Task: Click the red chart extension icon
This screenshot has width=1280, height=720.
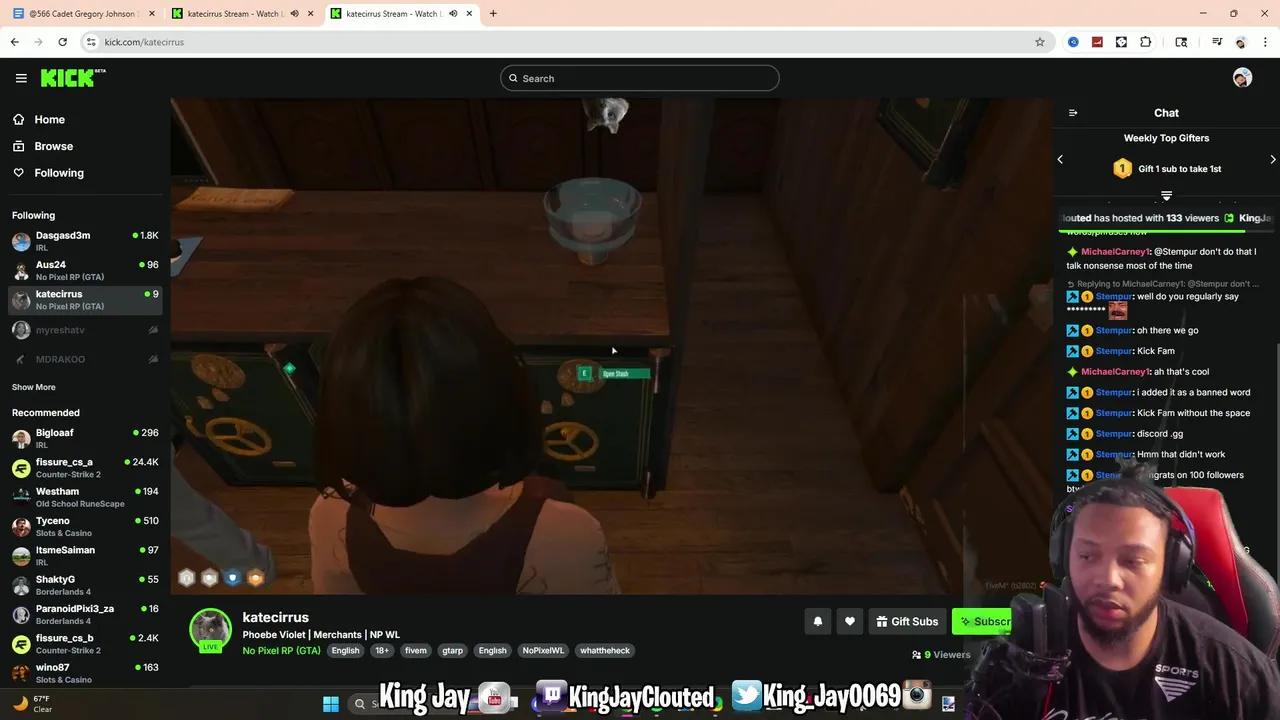Action: click(1097, 42)
